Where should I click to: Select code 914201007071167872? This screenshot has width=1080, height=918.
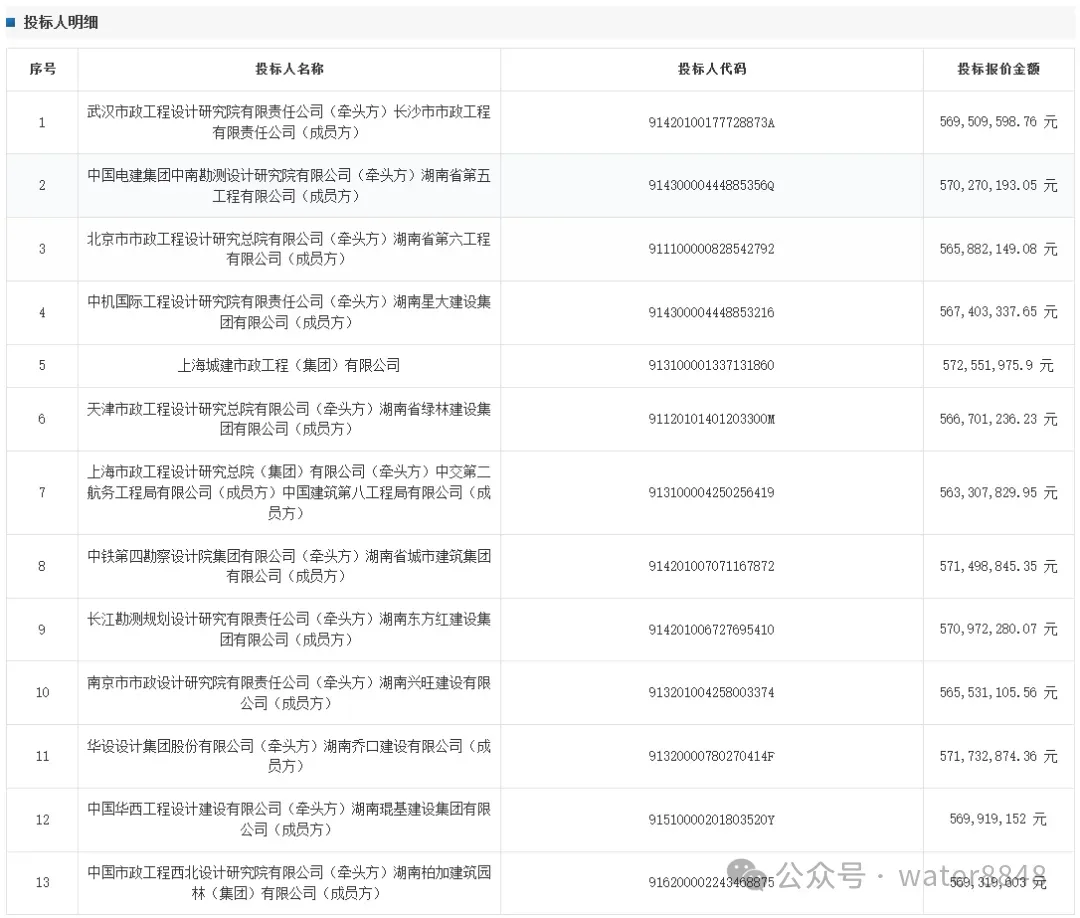click(x=712, y=566)
